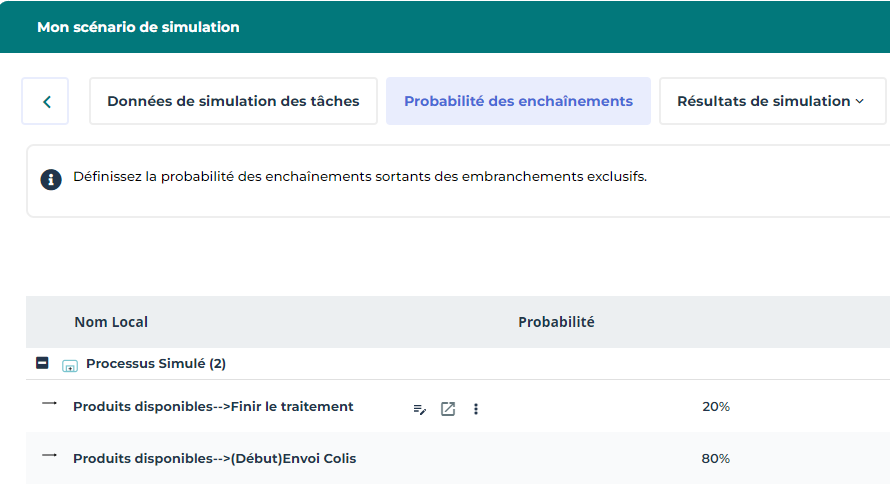
Task: Open the Résultats de simulation dropdown
Action: click(x=770, y=101)
